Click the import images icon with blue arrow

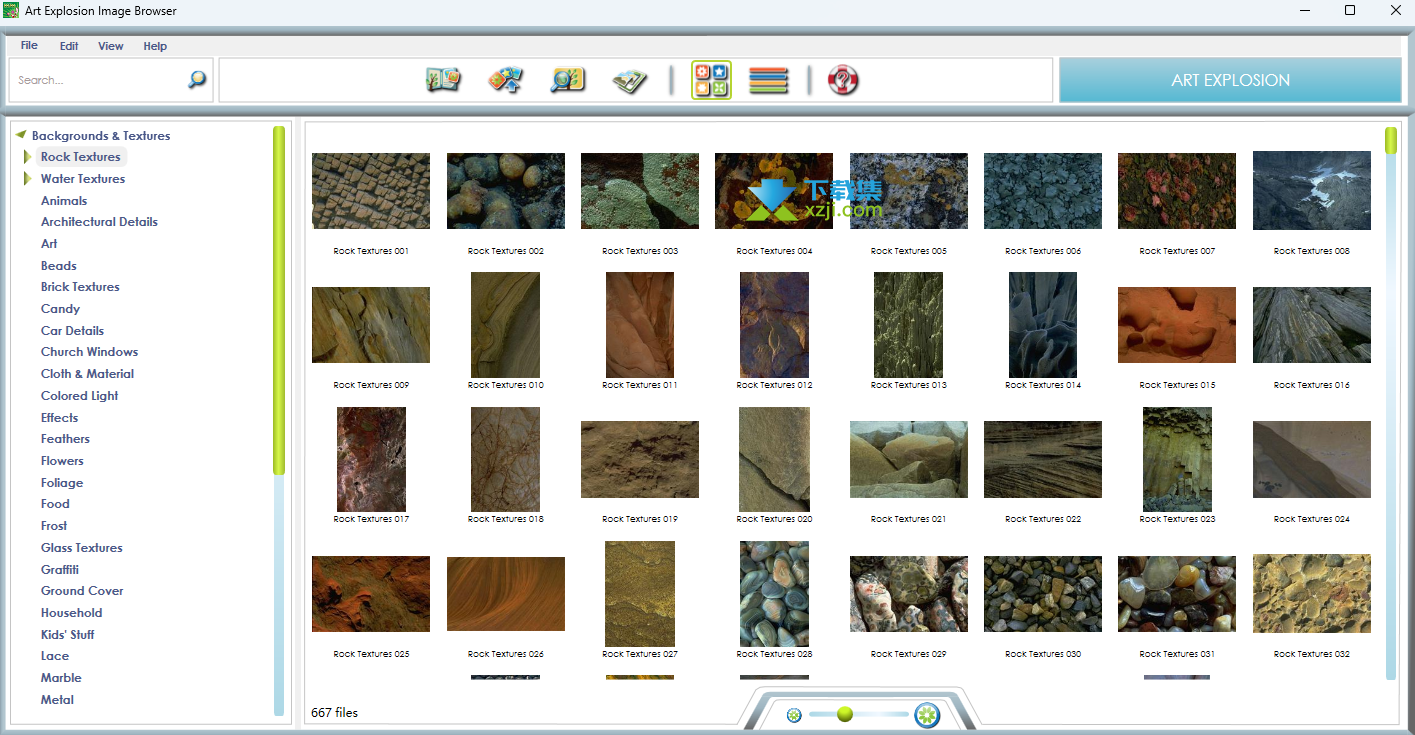pyautogui.click(x=506, y=80)
